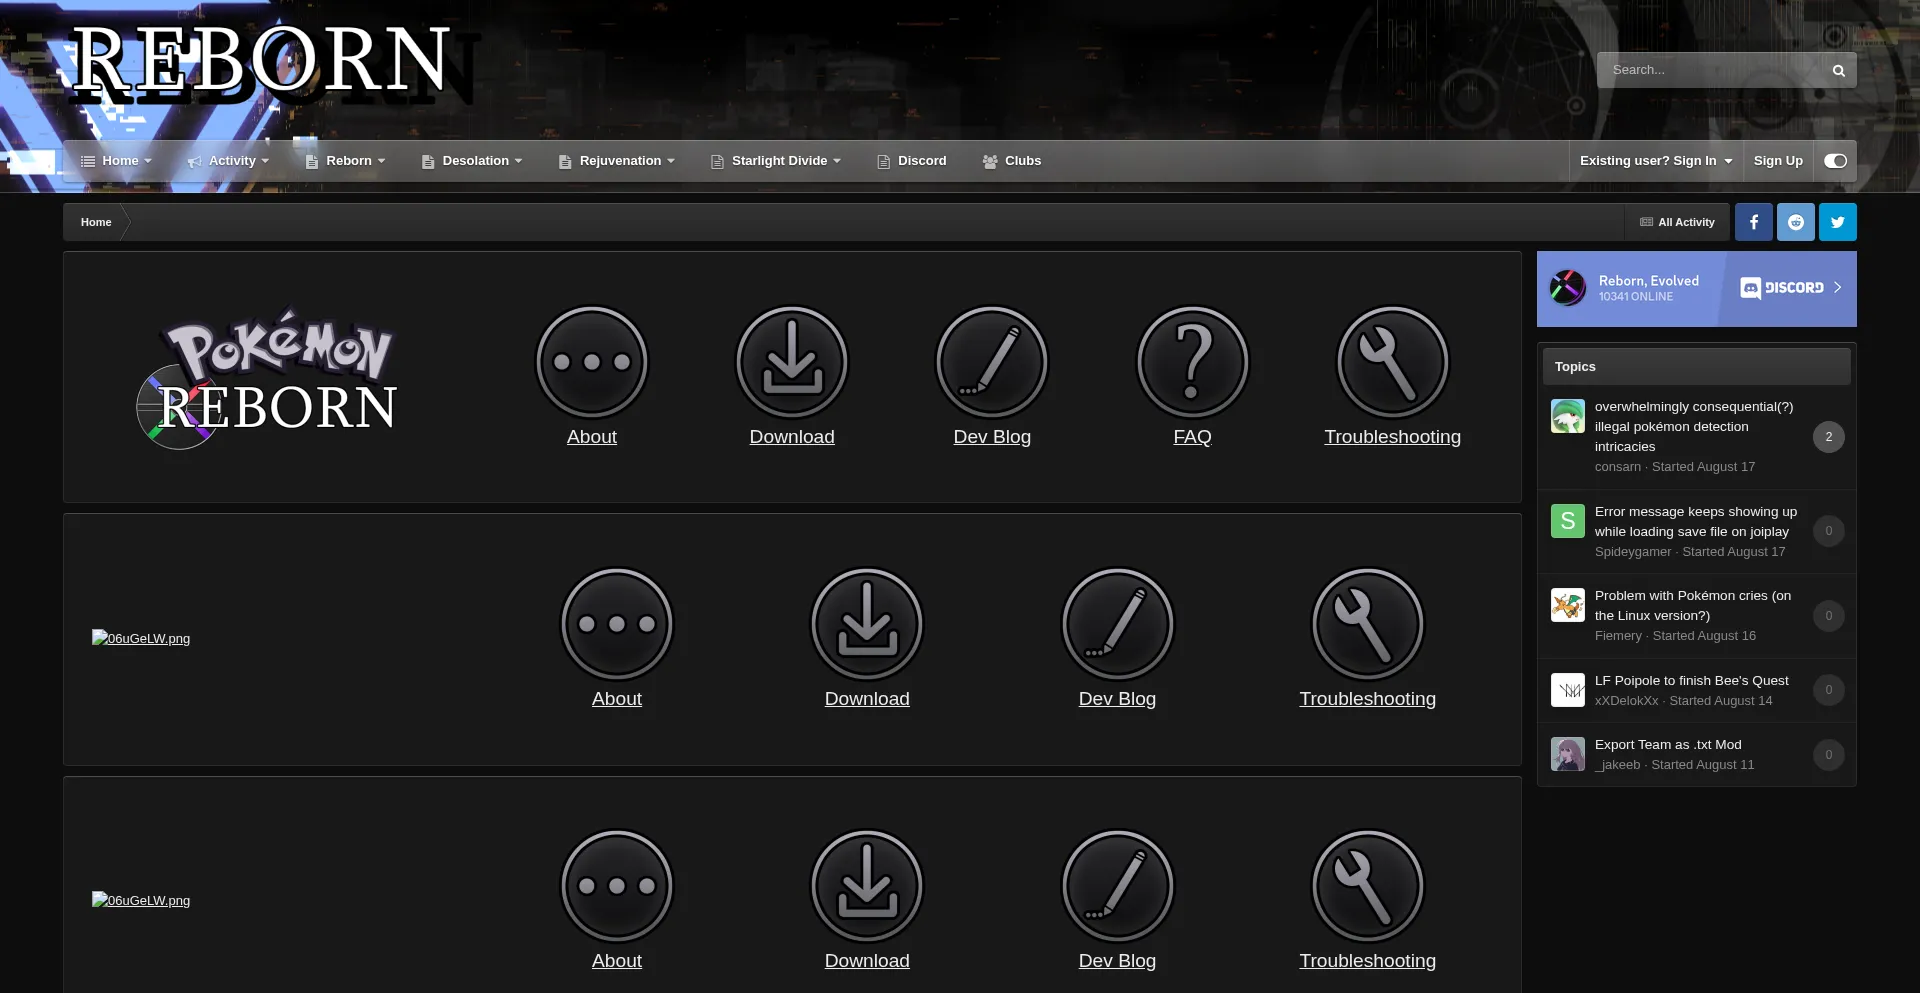The image size is (1920, 993).
Task: Click the FAQ question mark icon
Action: [x=1192, y=362]
